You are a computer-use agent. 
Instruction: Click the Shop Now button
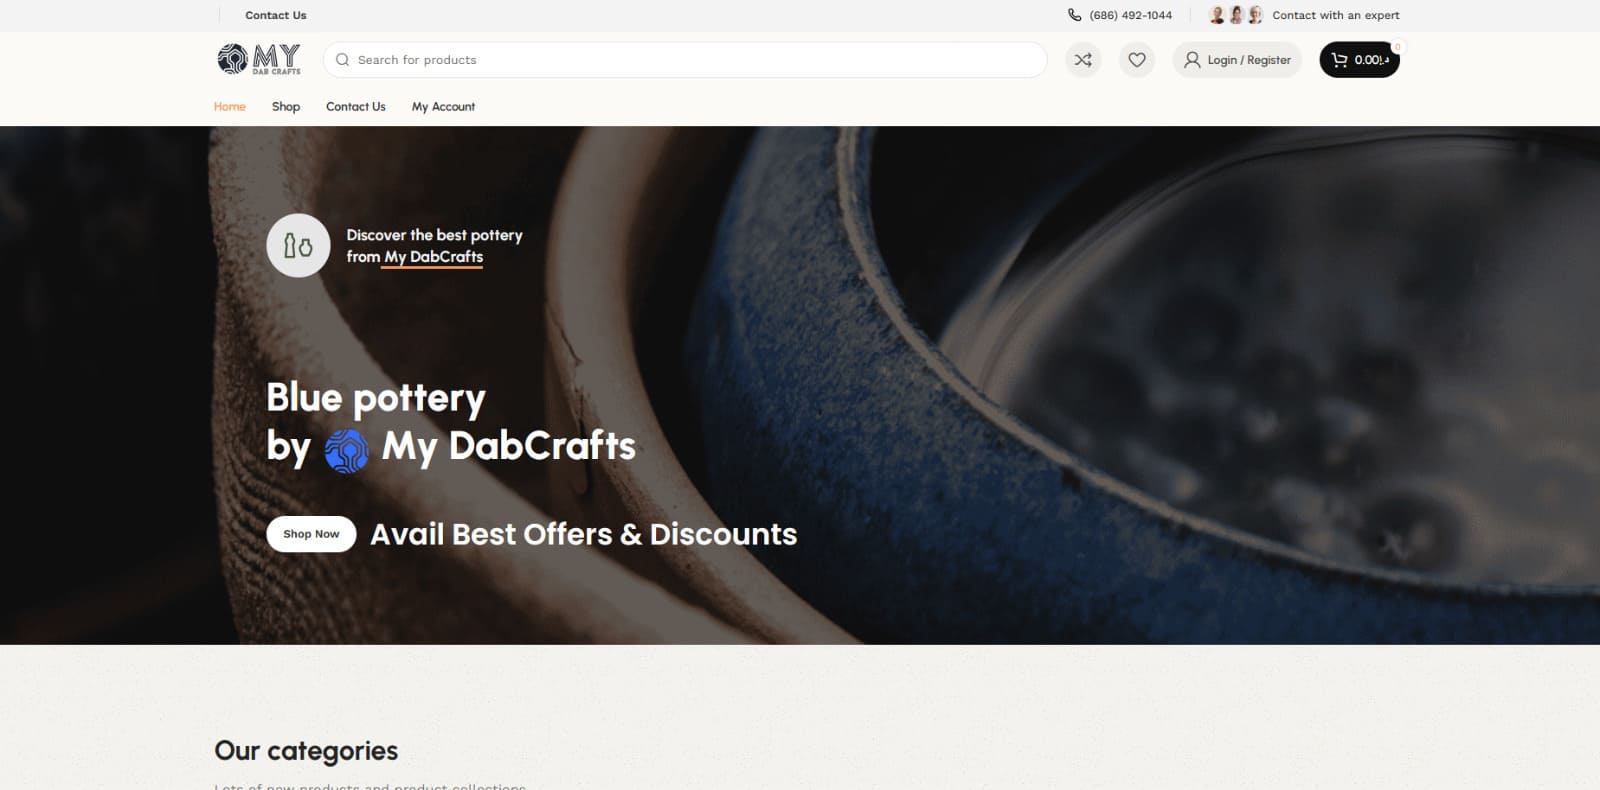click(311, 534)
